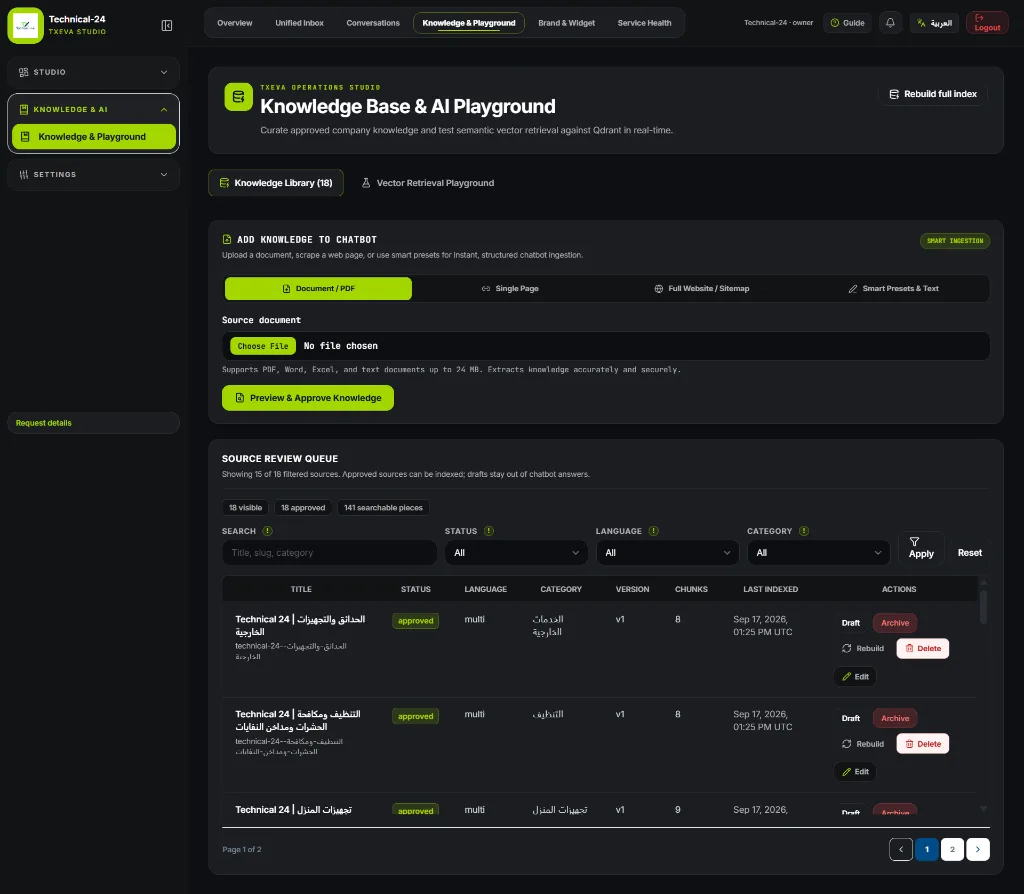Select the Knowledge Library (18) tab
The image size is (1024, 894).
(276, 183)
